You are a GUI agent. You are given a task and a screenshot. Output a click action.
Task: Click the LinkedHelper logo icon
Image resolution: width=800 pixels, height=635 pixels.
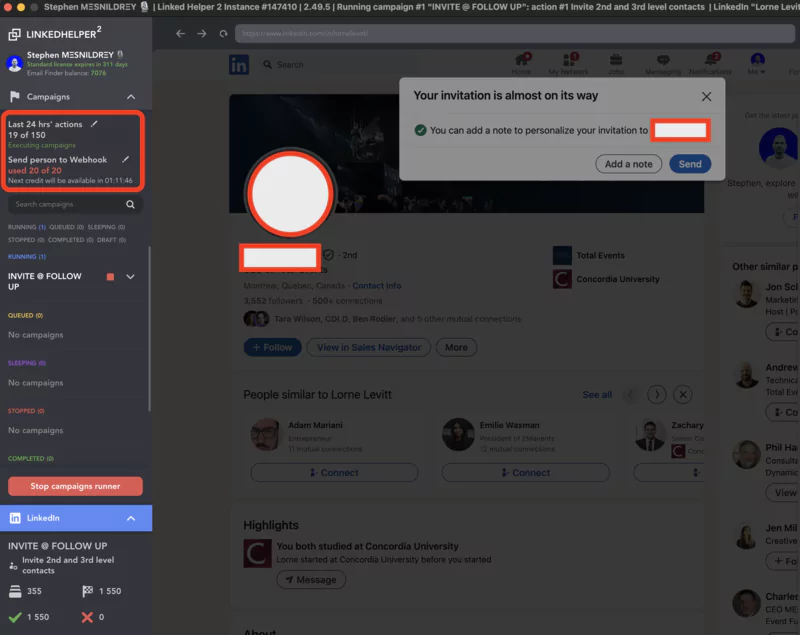14,34
